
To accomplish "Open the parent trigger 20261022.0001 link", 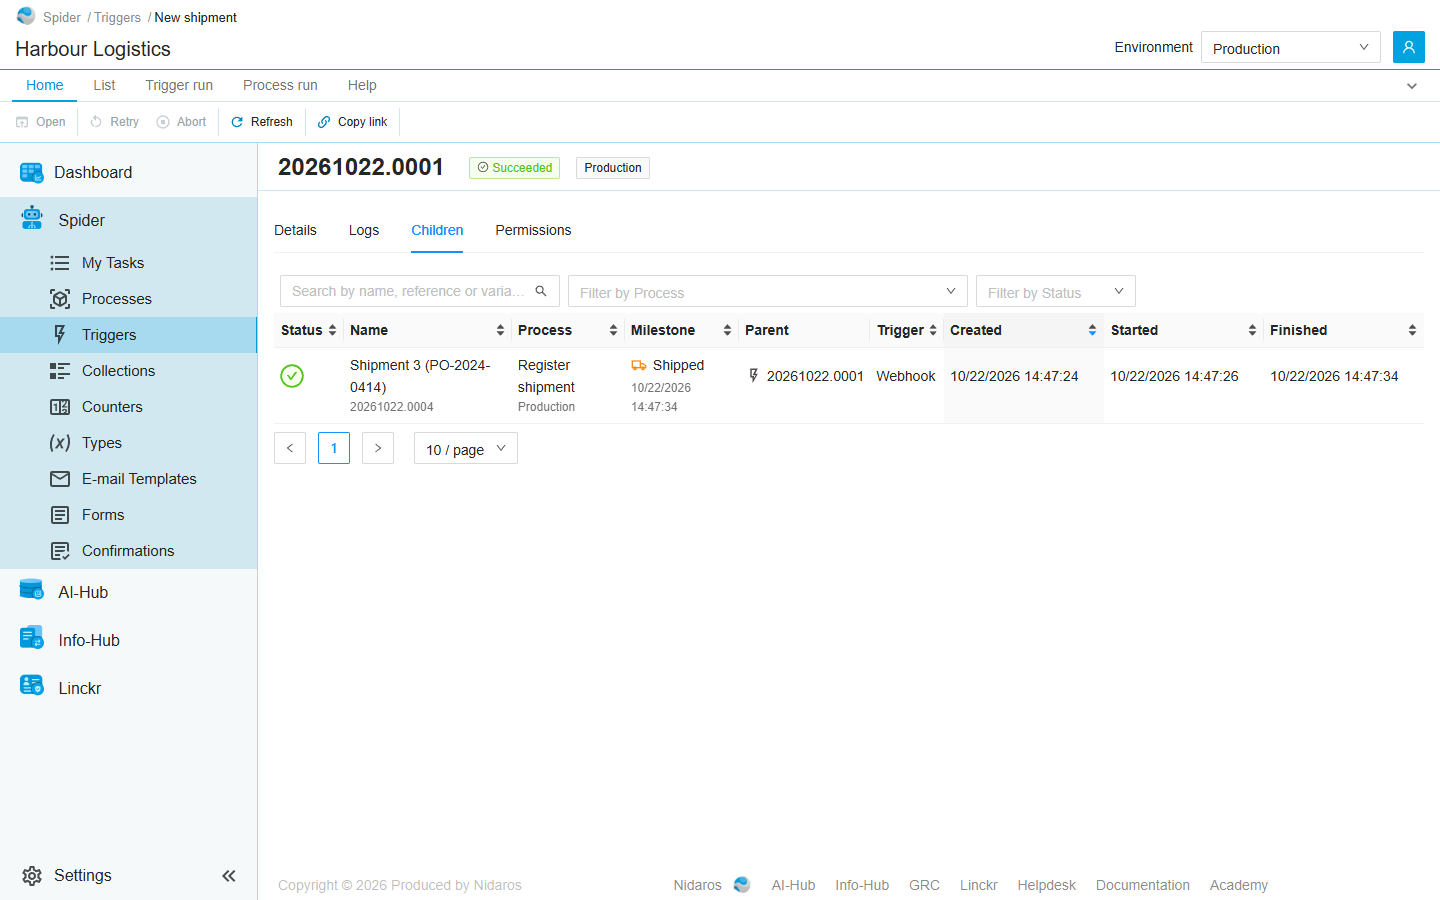I will [815, 376].
